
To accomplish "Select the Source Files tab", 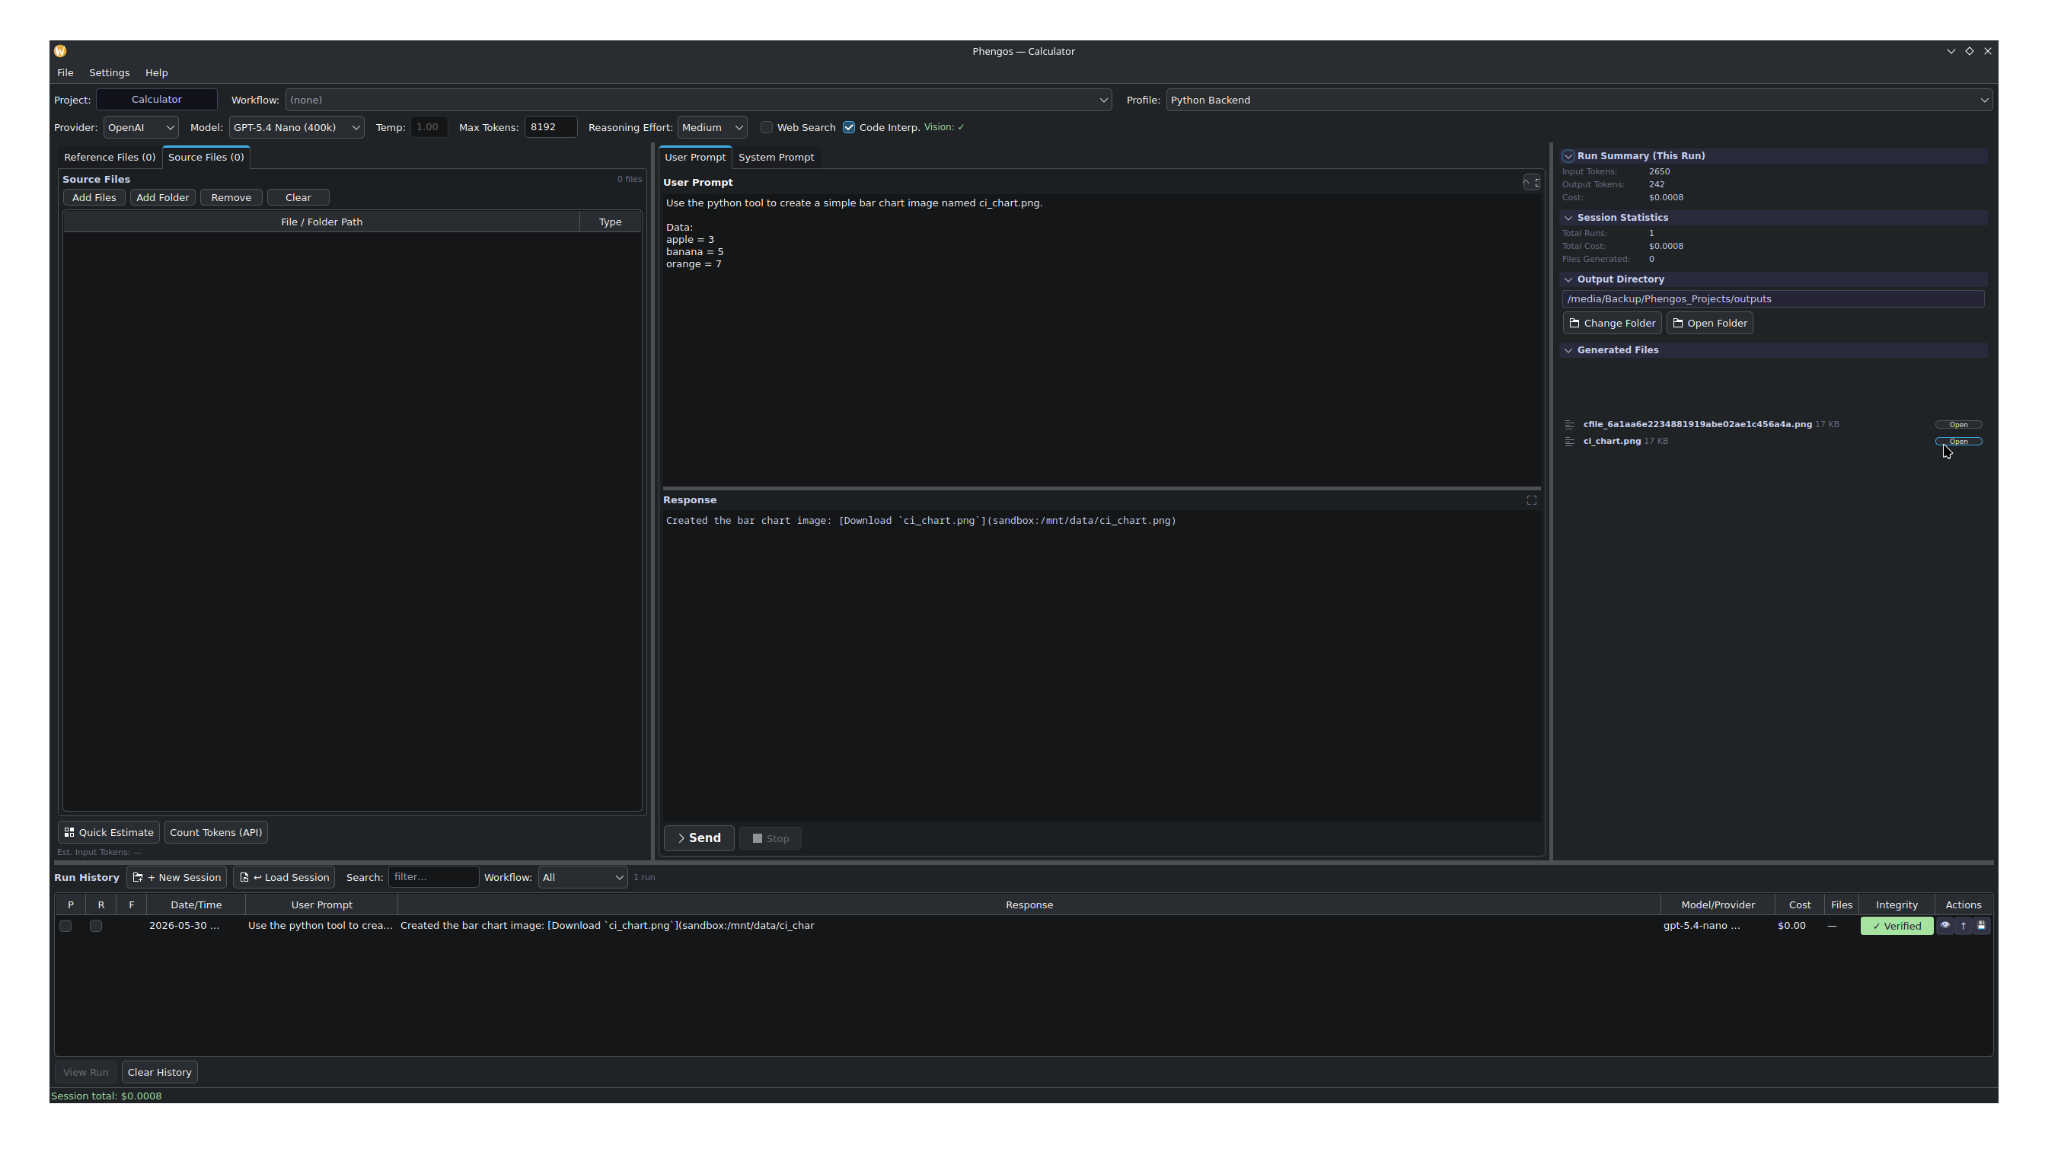I will pyautogui.click(x=206, y=157).
